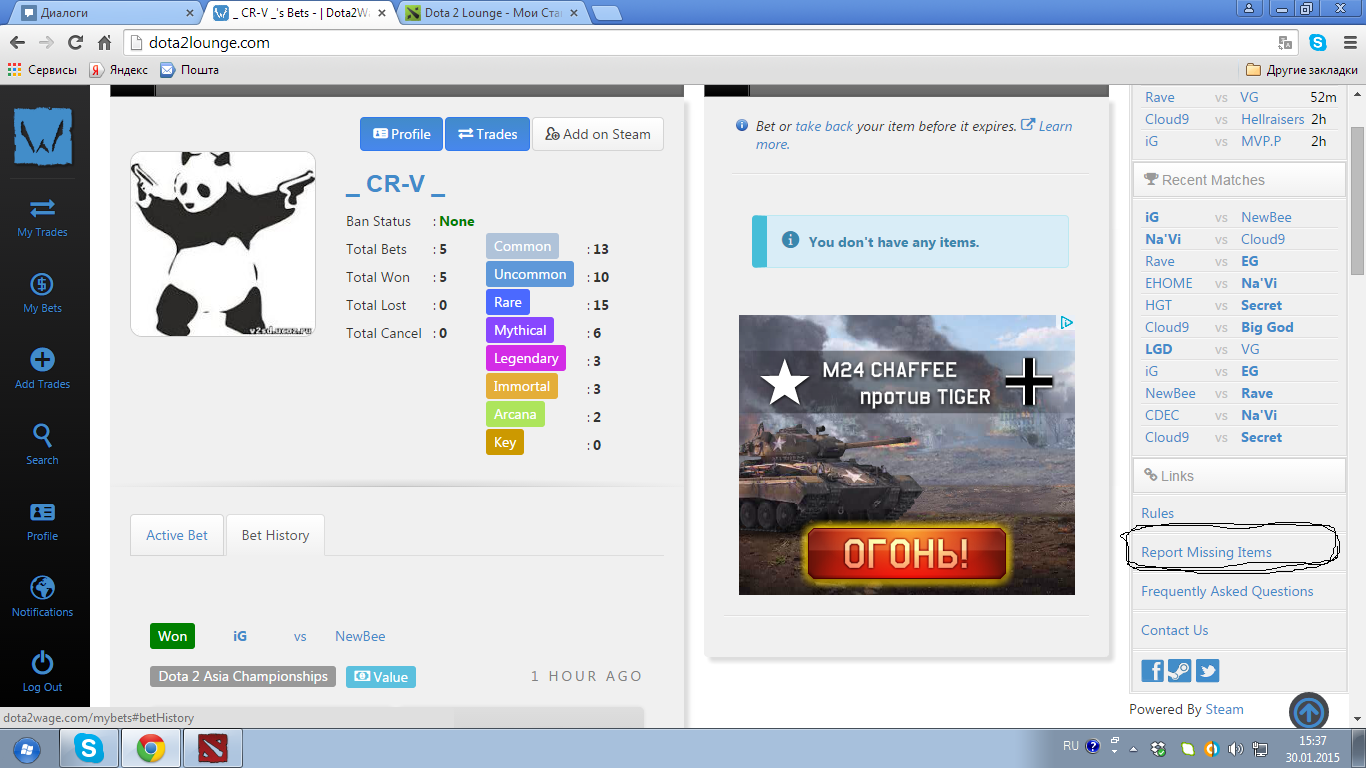
Task: Click the address bar URL field
Action: pos(700,43)
